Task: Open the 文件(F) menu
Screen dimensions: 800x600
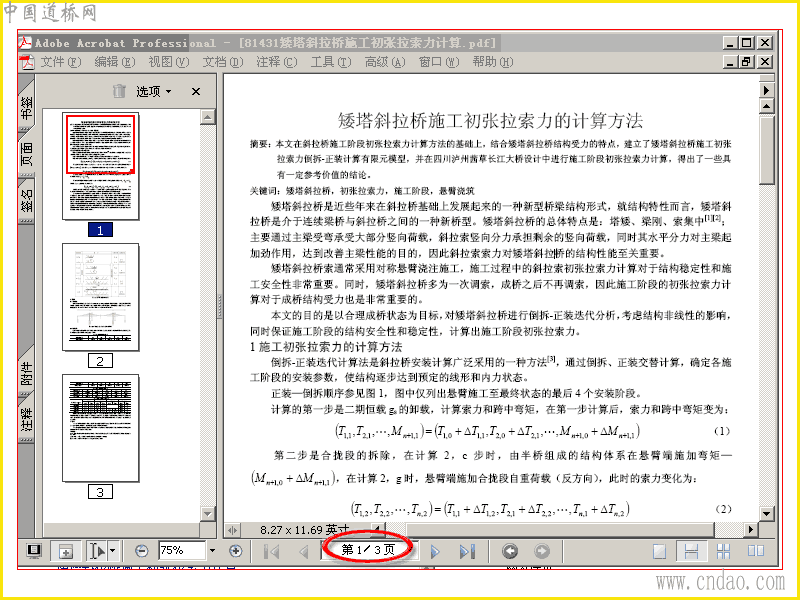Action: pyautogui.click(x=60, y=62)
